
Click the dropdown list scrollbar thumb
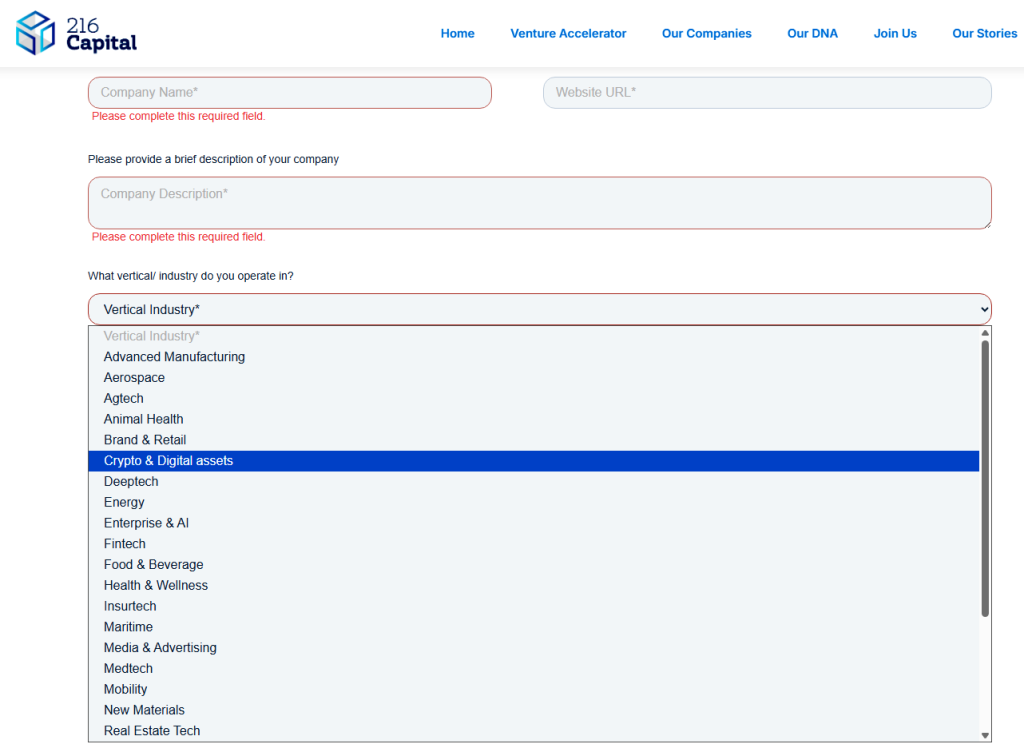click(985, 478)
